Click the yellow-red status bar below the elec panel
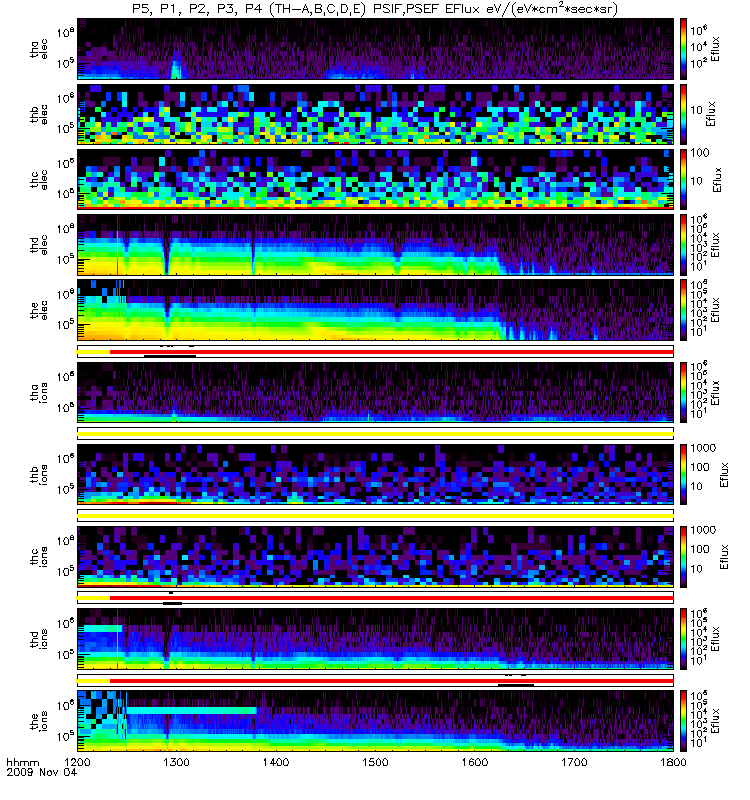Screen dimensions: 750x800 coord(376,352)
